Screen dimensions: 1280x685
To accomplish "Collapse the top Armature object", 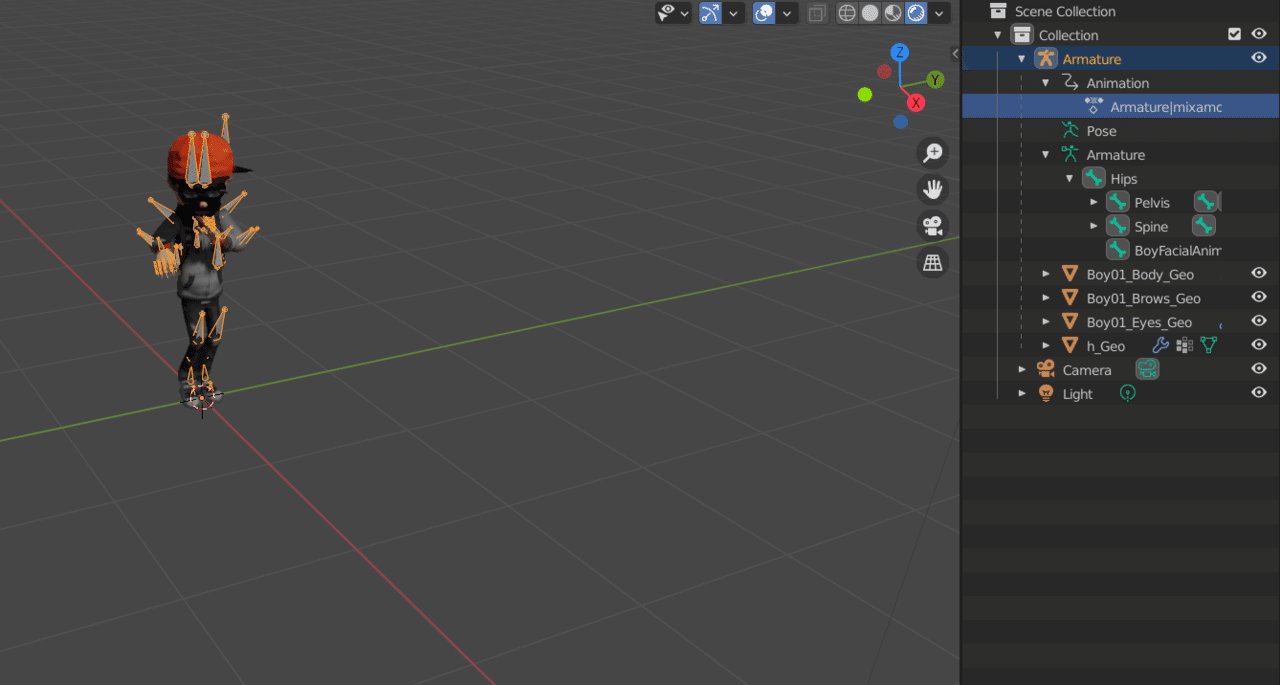I will (1022, 59).
